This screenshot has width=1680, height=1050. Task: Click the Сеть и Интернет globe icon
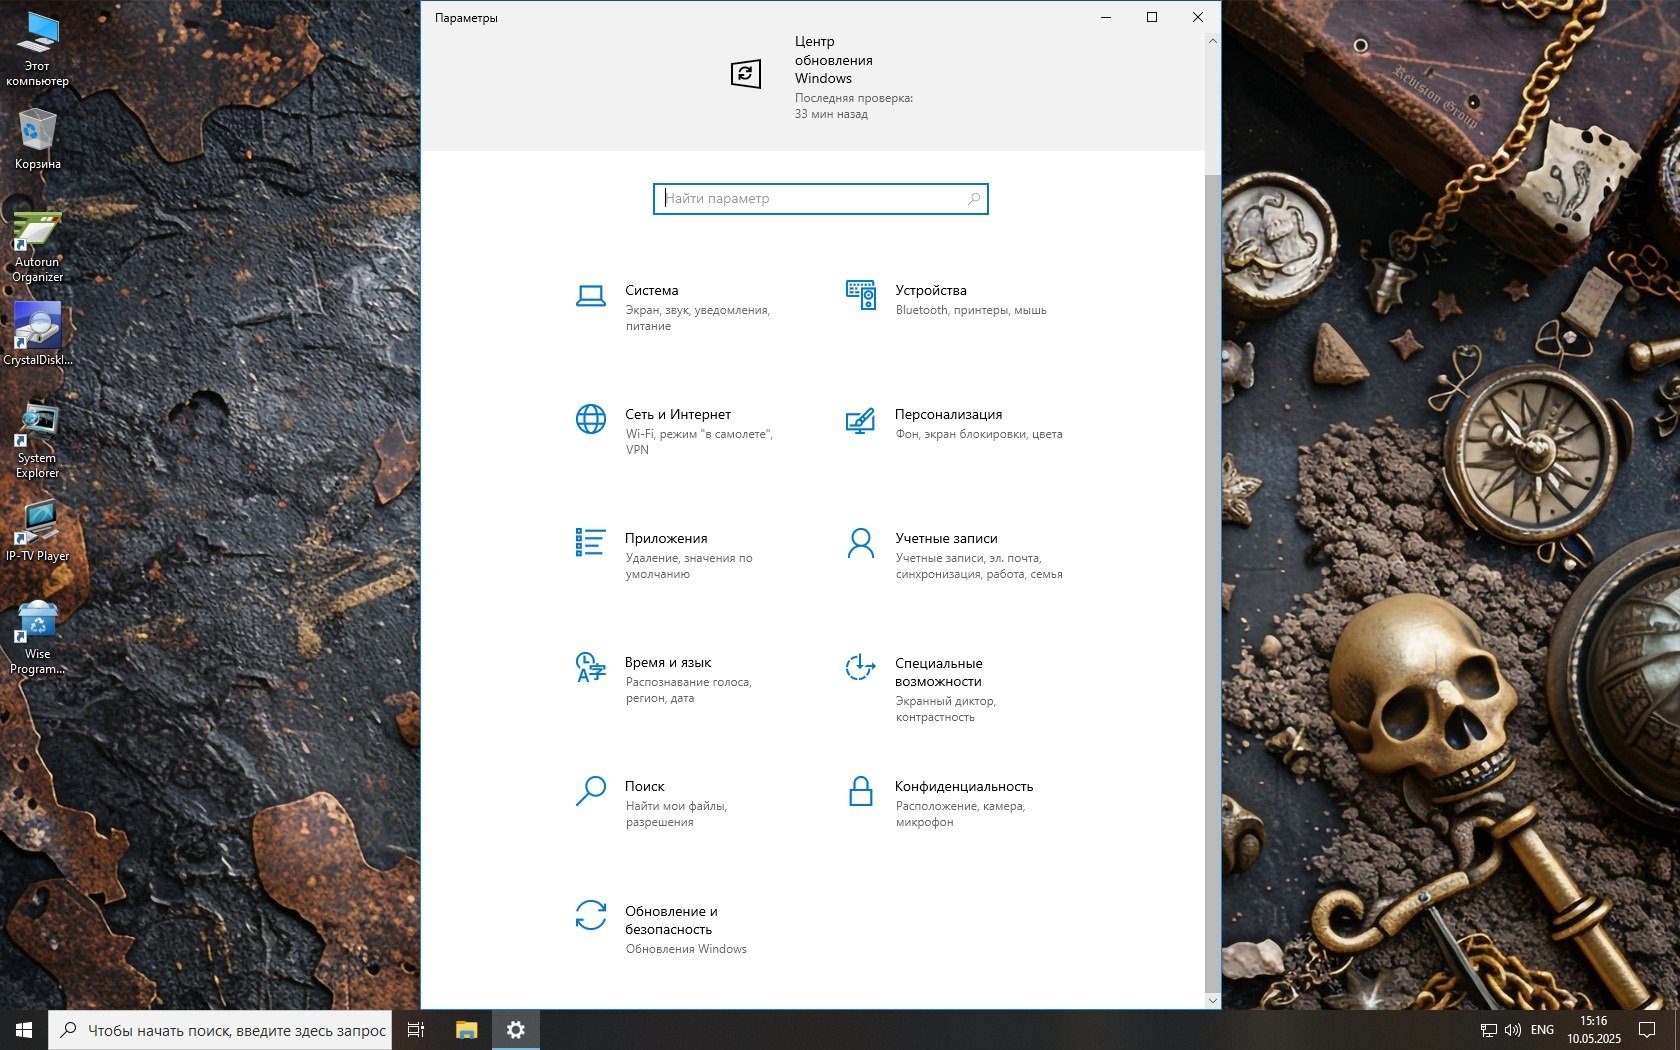coord(590,419)
